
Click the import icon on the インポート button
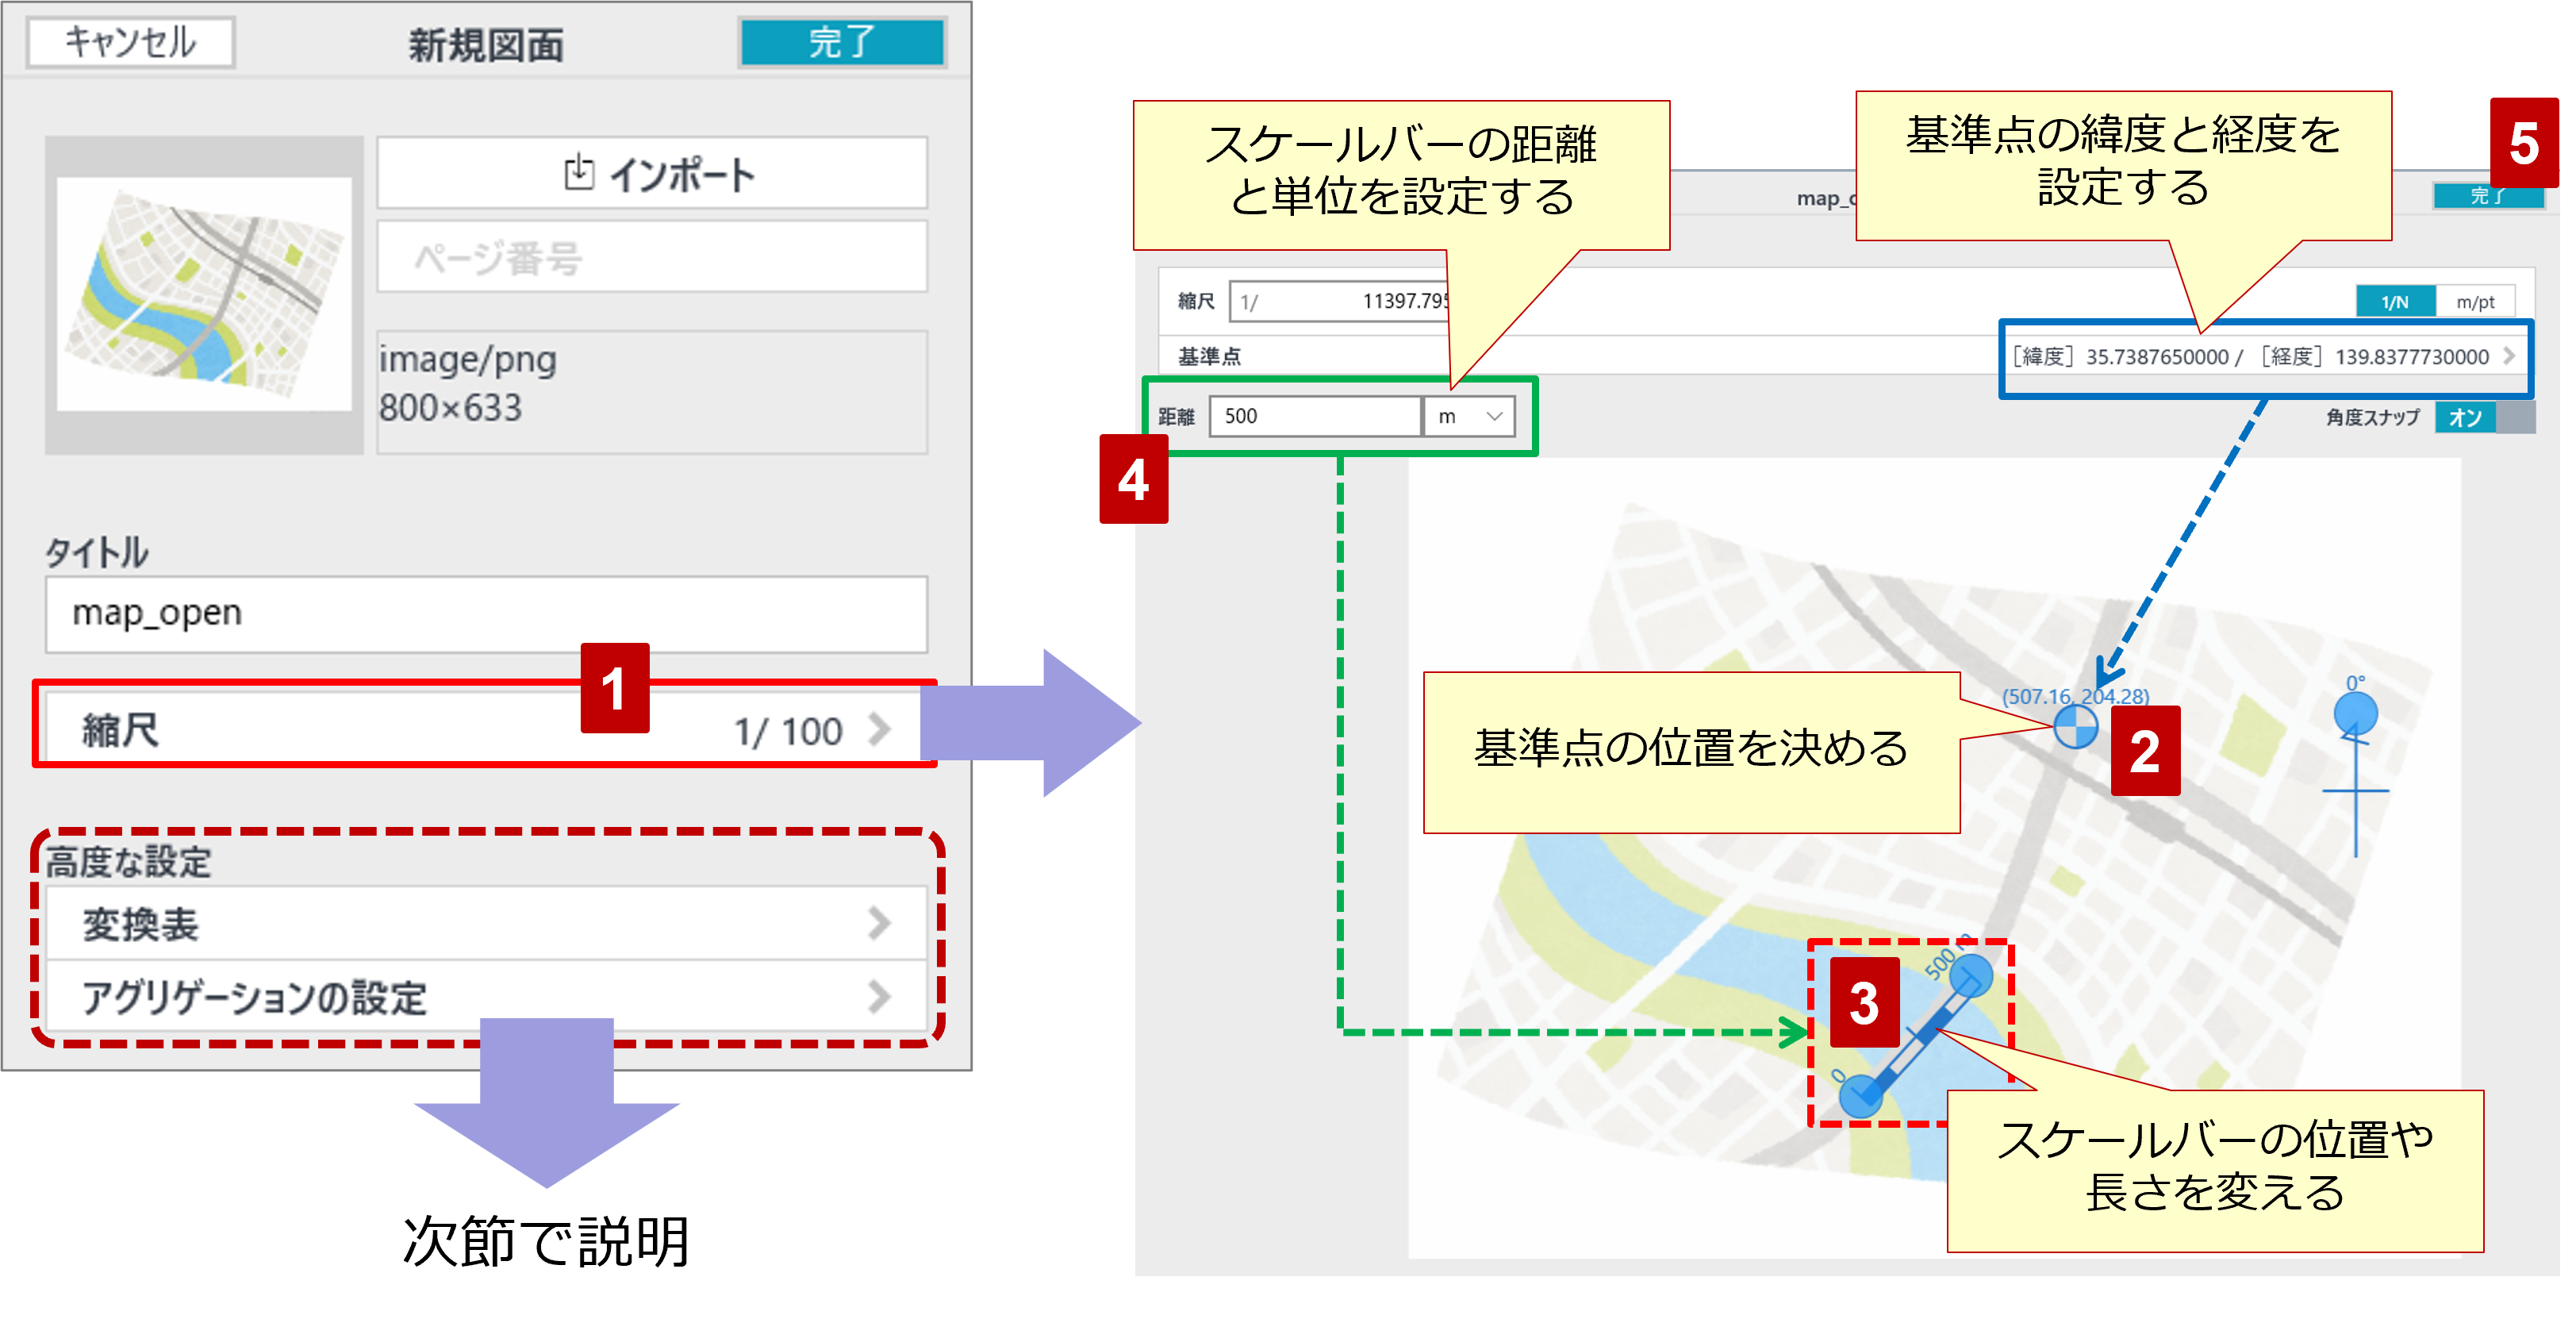coord(578,172)
